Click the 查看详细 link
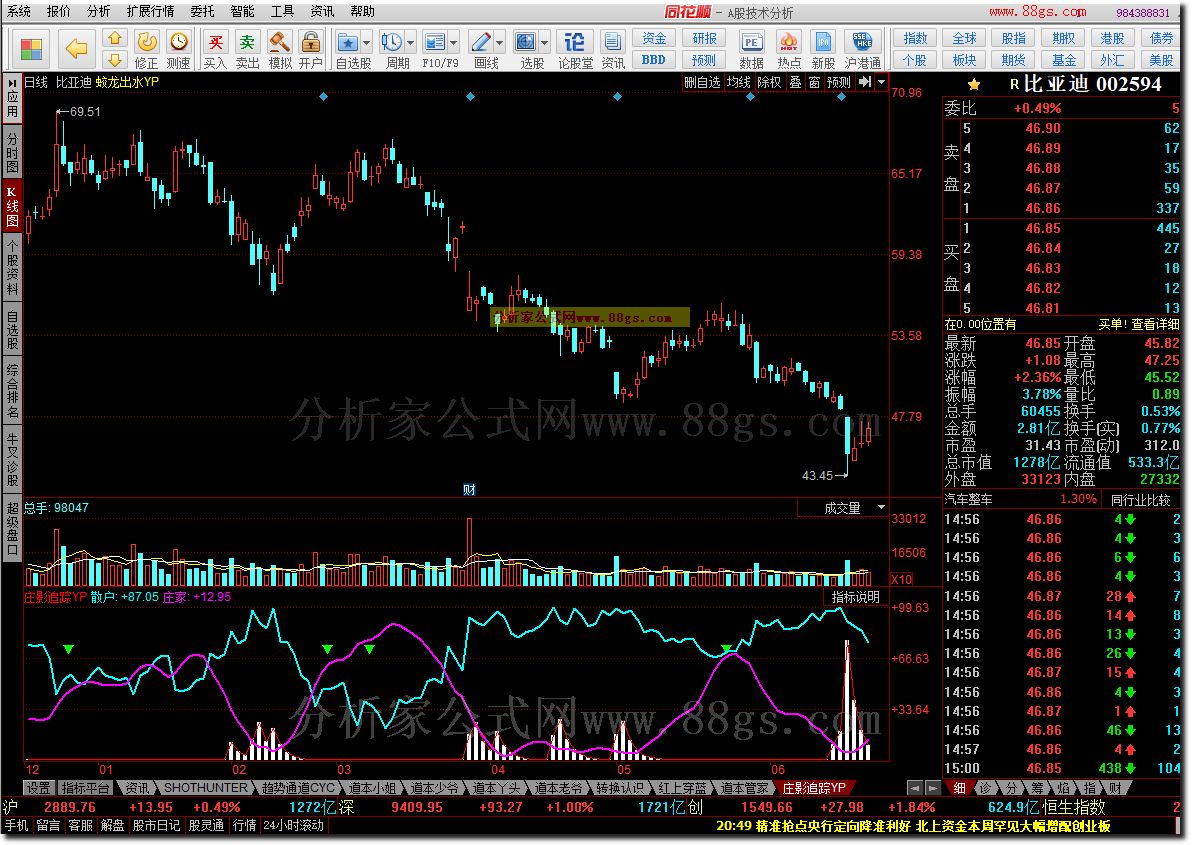Image resolution: width=1192 pixels, height=845 pixels. click(1156, 324)
